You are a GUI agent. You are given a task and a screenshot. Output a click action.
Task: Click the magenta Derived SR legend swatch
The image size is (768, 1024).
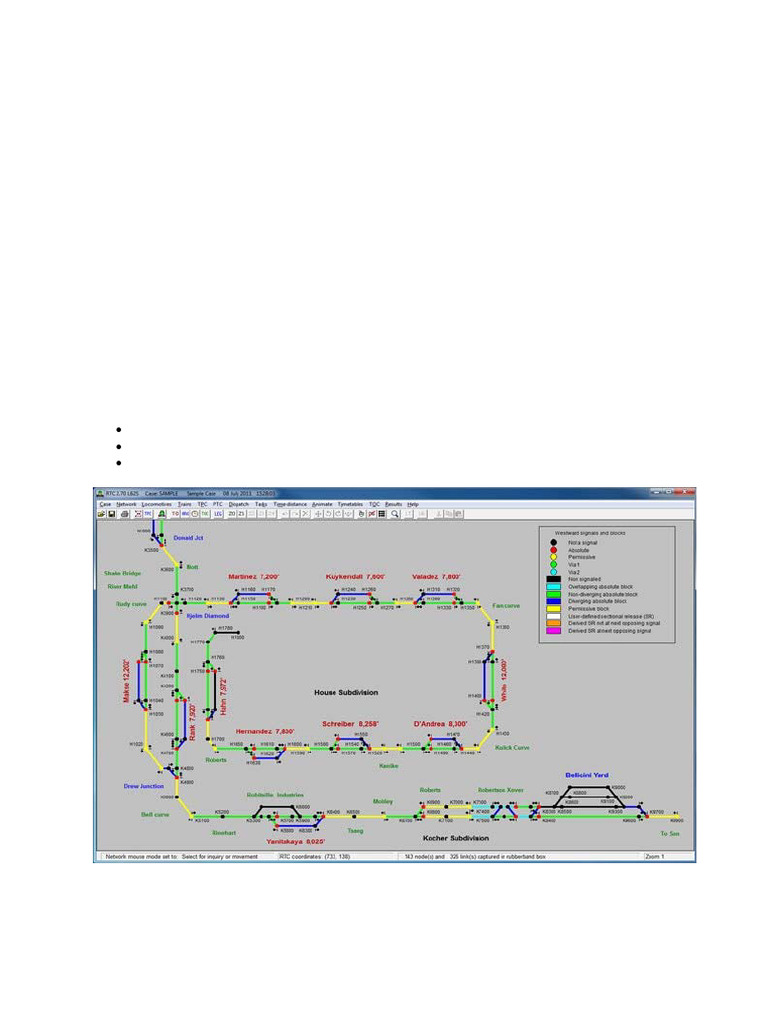point(553,631)
